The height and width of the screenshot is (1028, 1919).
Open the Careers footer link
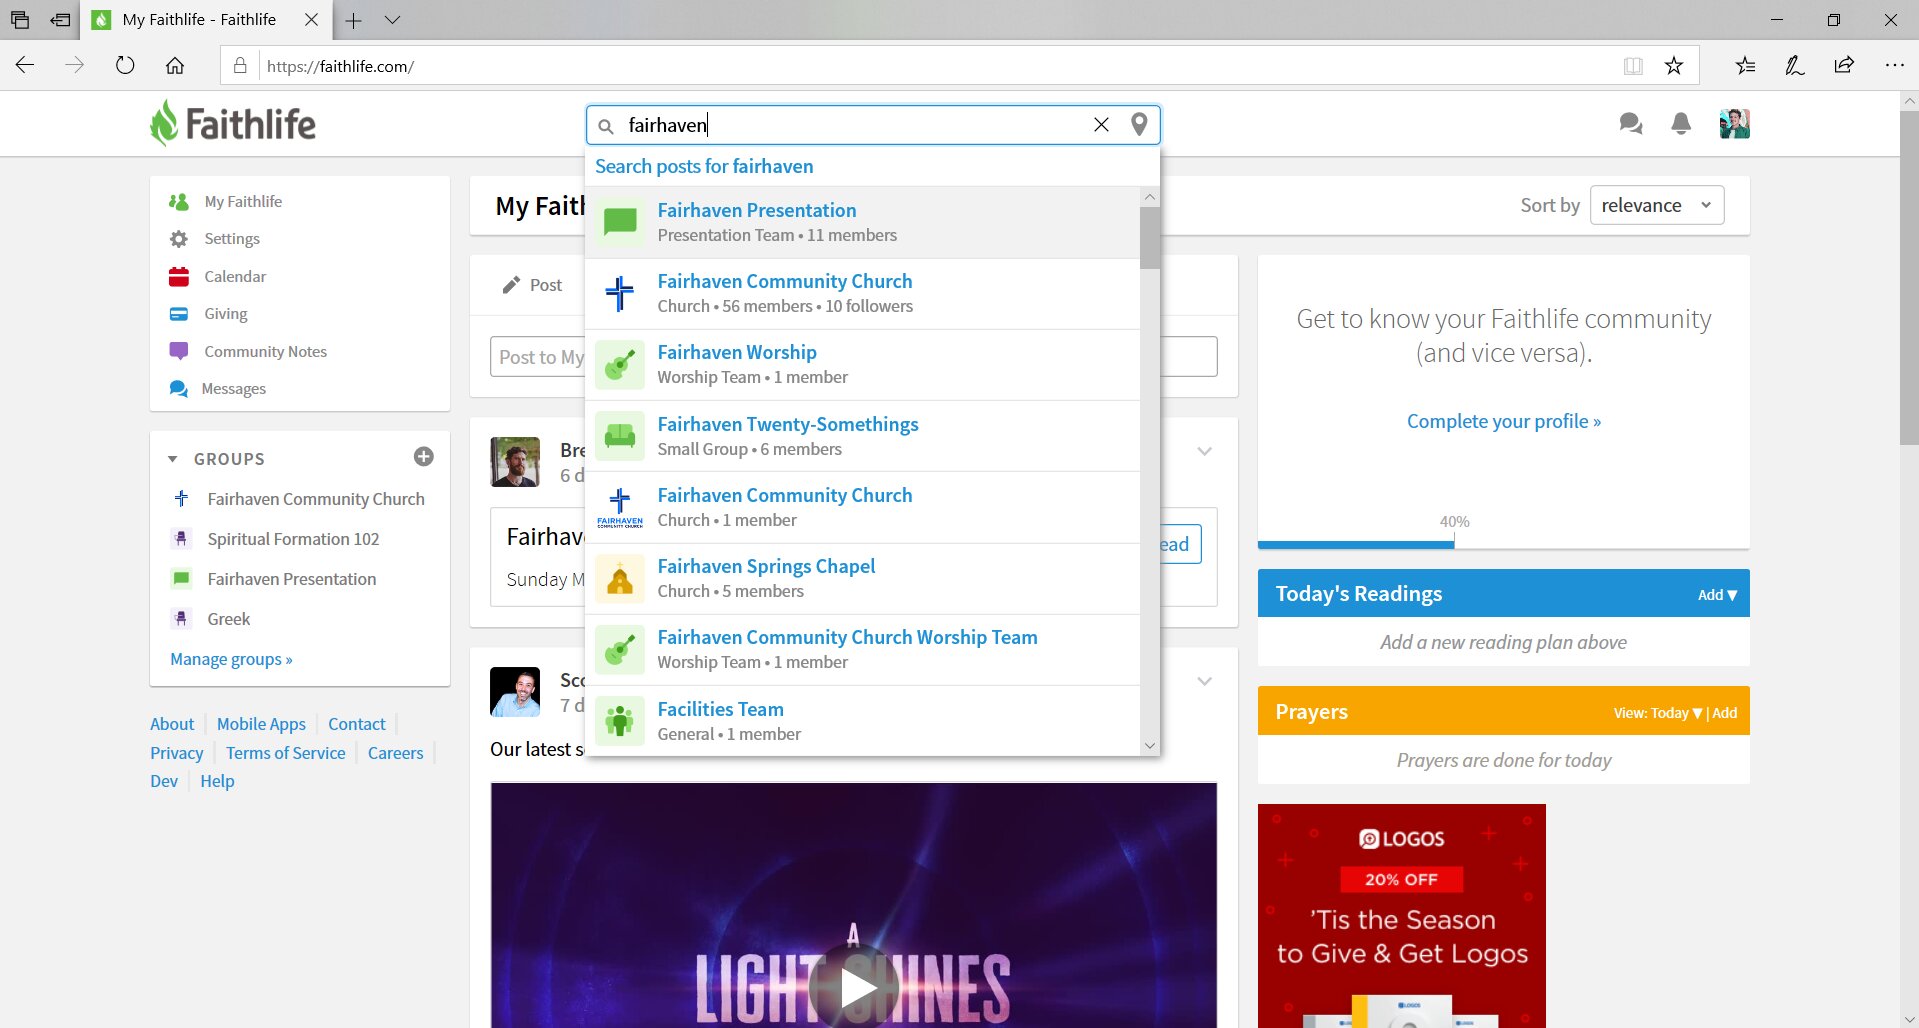tap(395, 753)
